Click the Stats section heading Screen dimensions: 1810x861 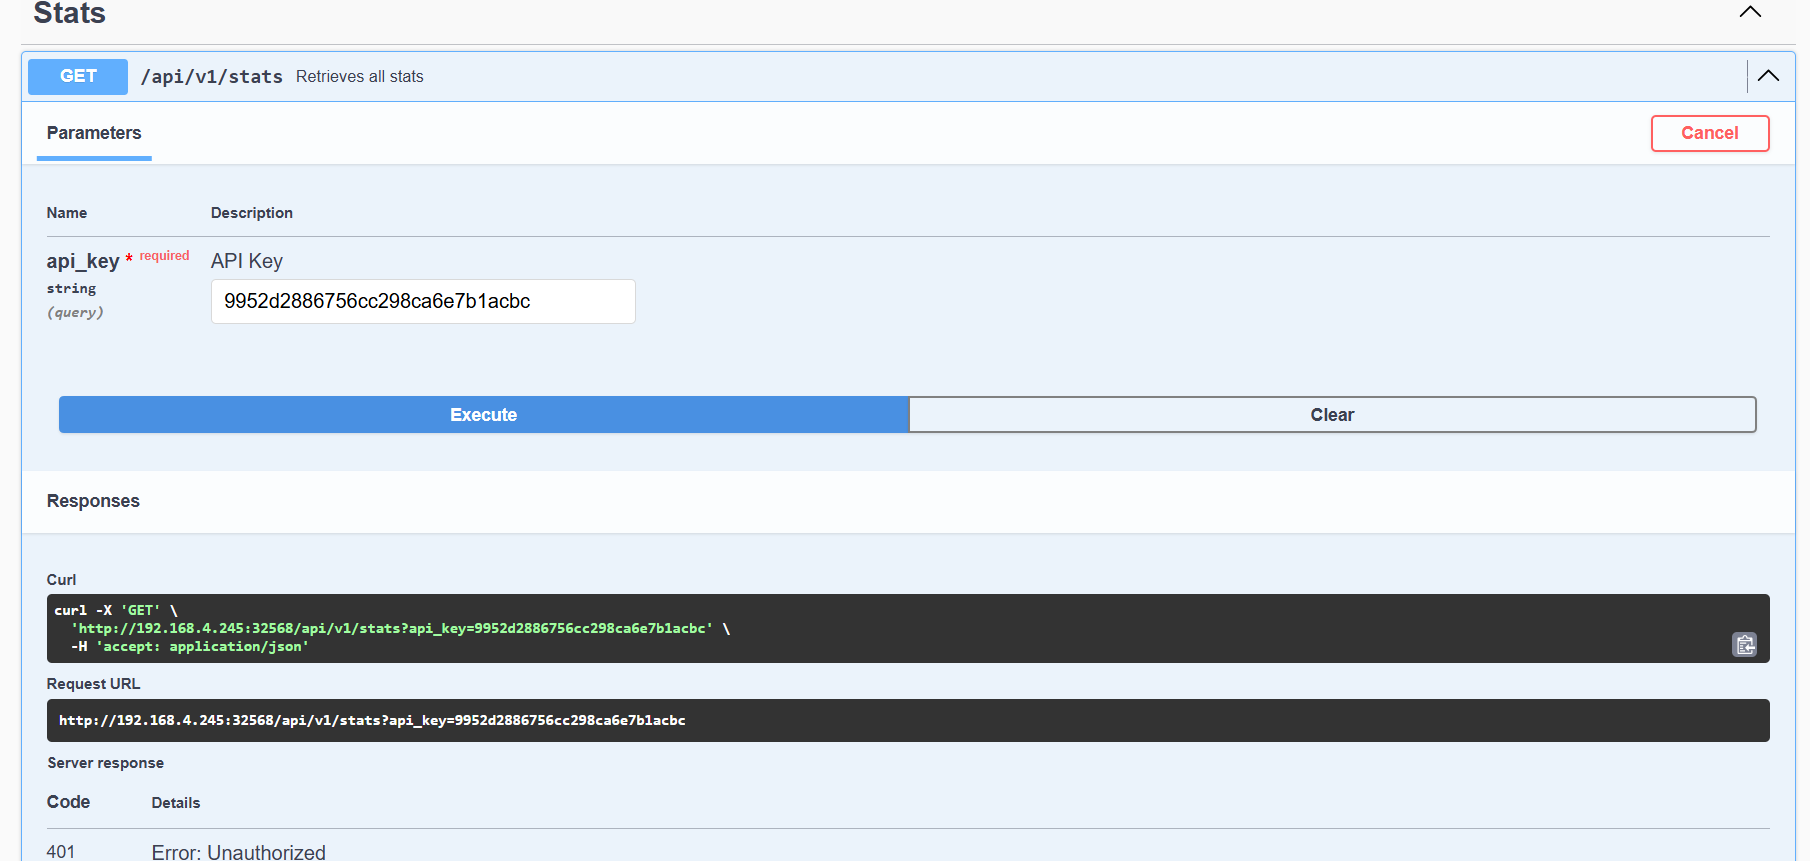tap(70, 13)
